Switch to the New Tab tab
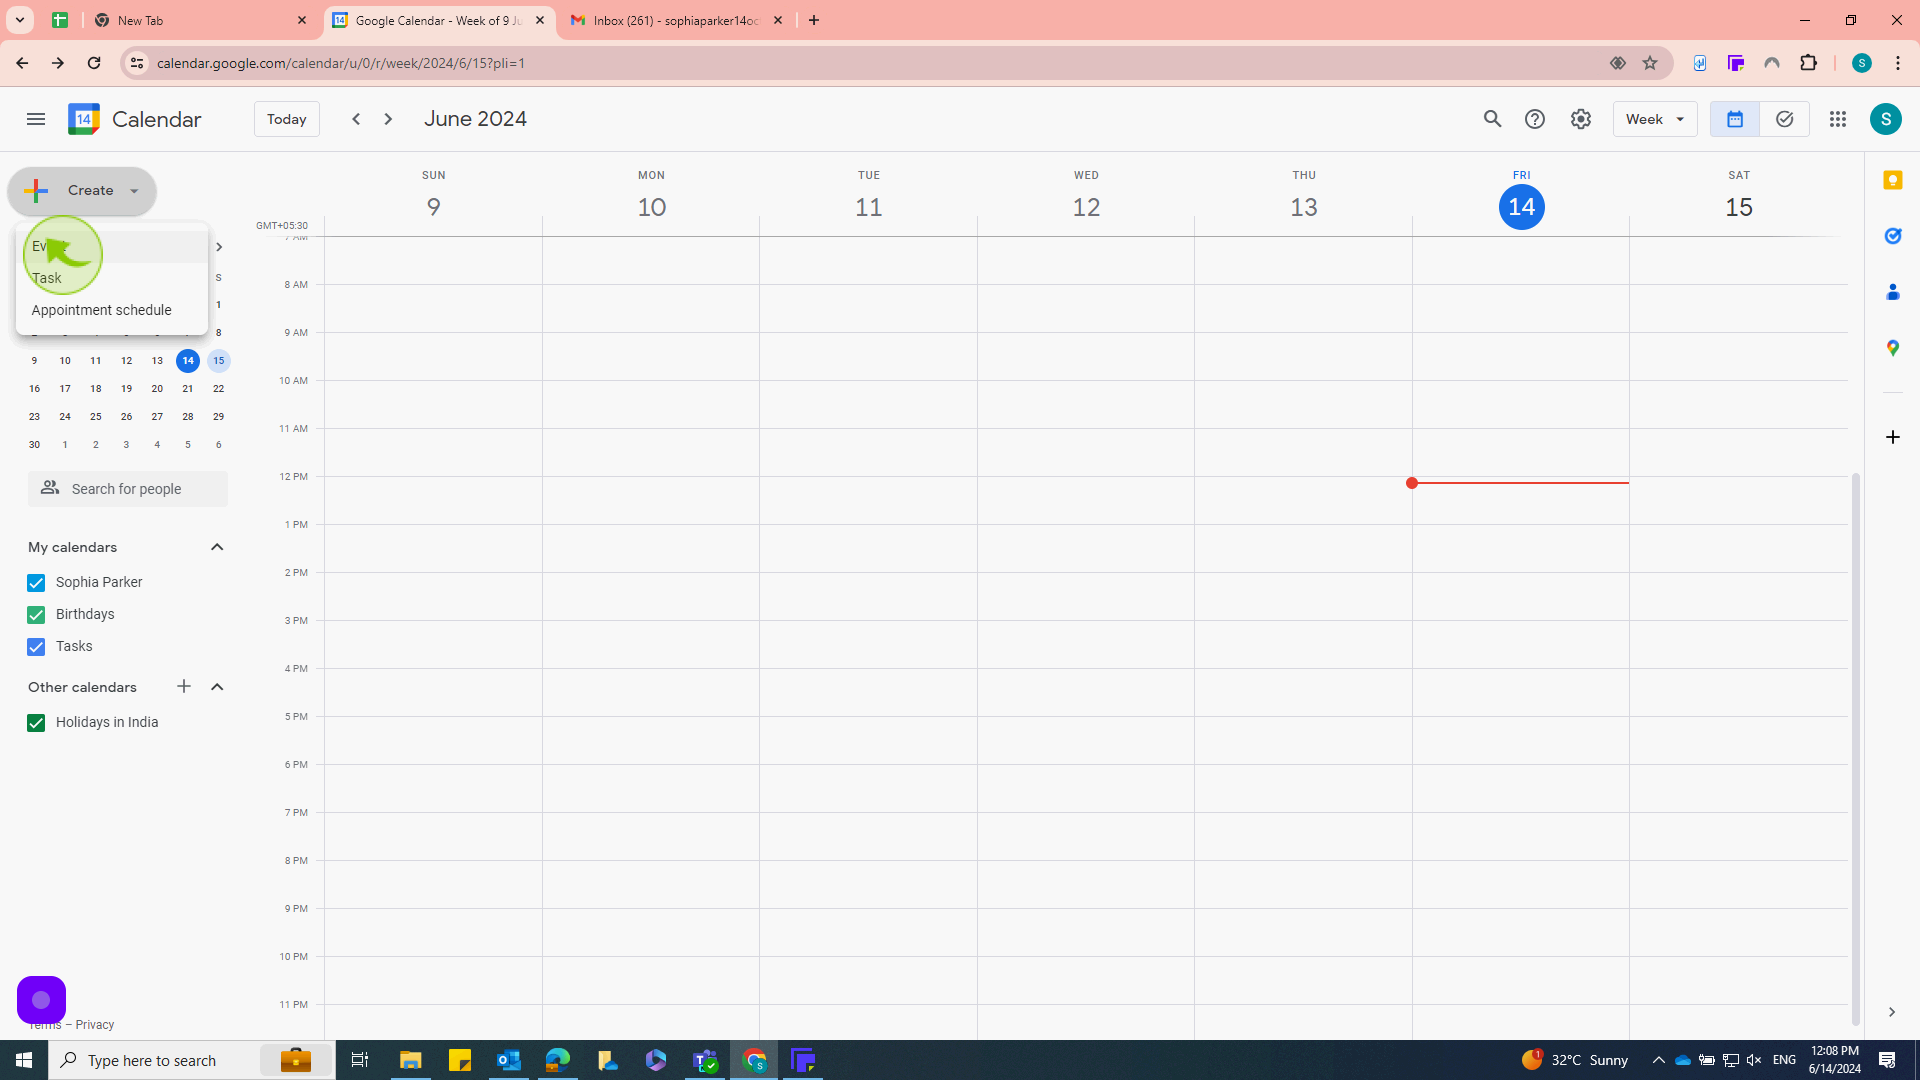1920x1080 pixels. [200, 20]
